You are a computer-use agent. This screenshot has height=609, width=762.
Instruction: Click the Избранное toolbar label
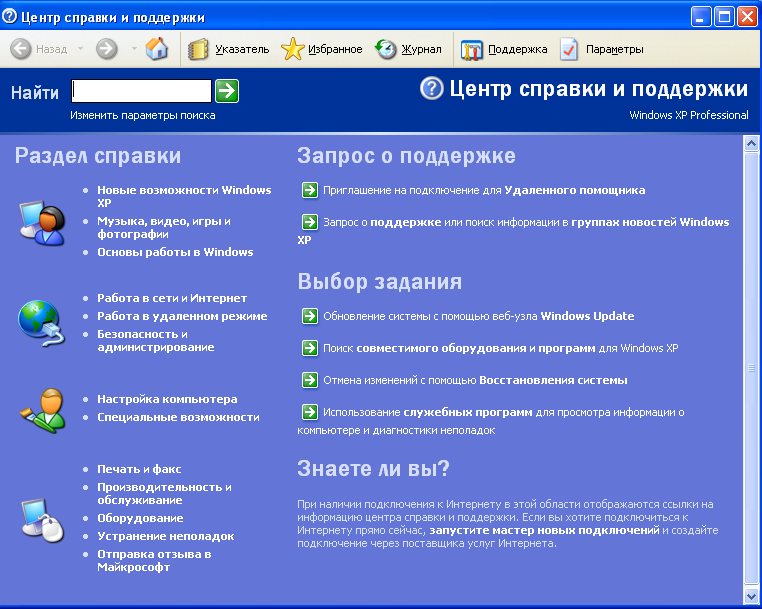pos(335,49)
